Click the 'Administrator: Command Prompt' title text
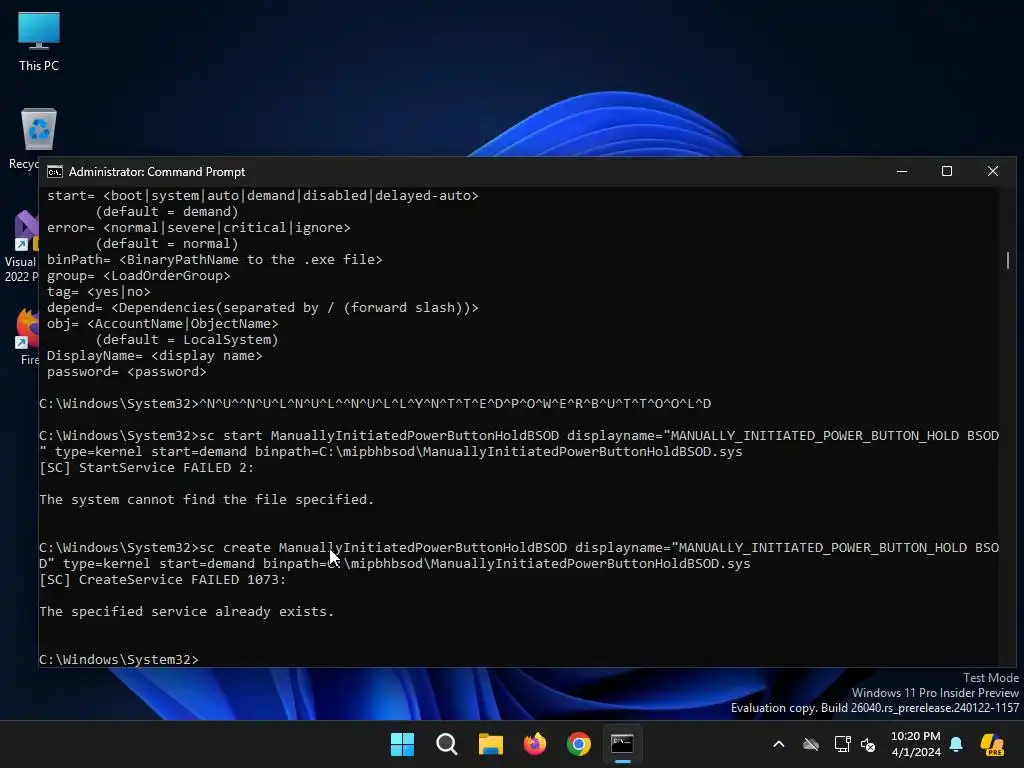Viewport: 1024px width, 768px height. click(157, 172)
